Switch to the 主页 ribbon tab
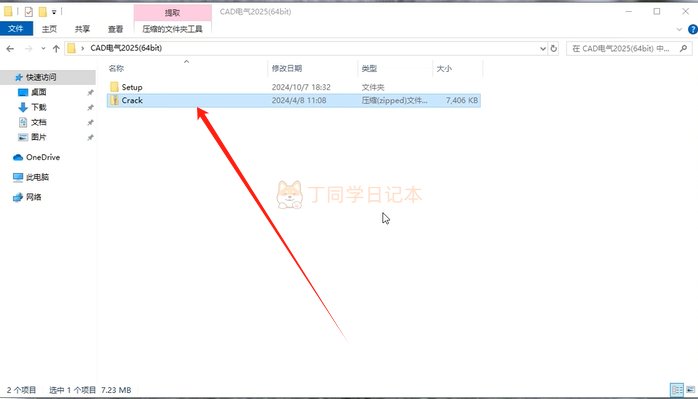 click(x=49, y=29)
